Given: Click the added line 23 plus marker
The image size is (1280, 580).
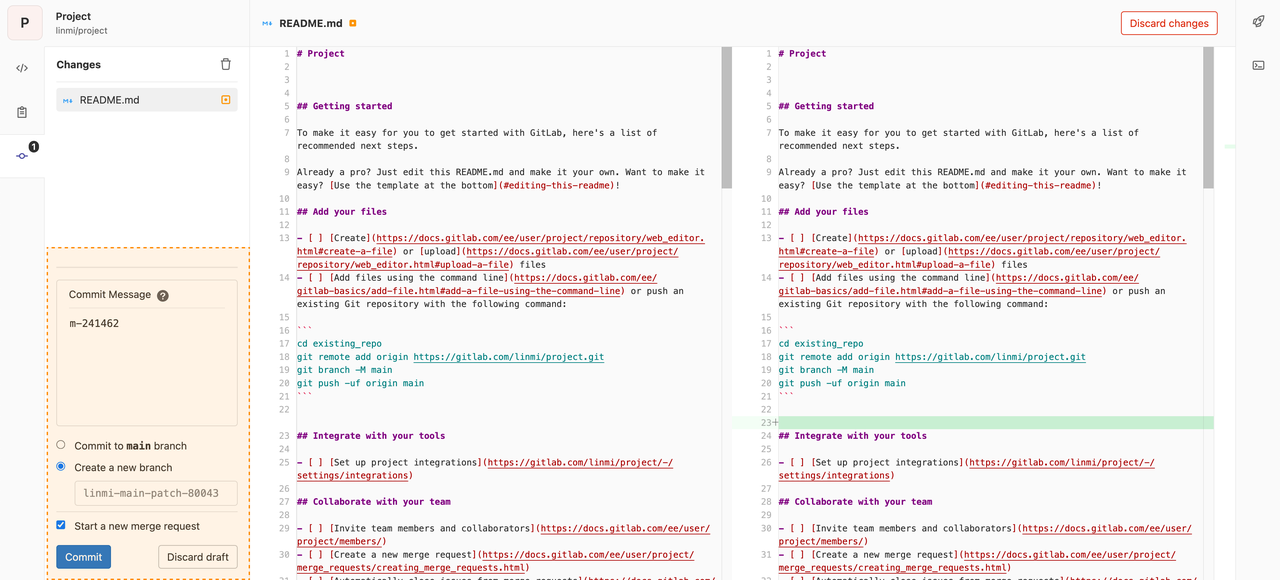Looking at the screenshot, I should pos(775,423).
